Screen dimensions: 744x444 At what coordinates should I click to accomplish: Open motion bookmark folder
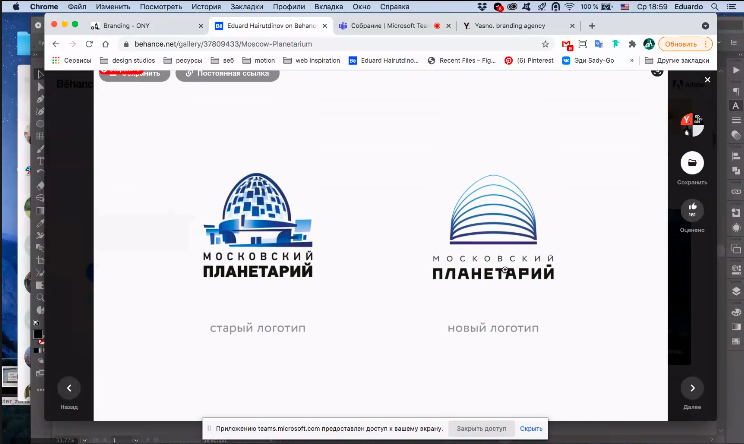(259, 61)
